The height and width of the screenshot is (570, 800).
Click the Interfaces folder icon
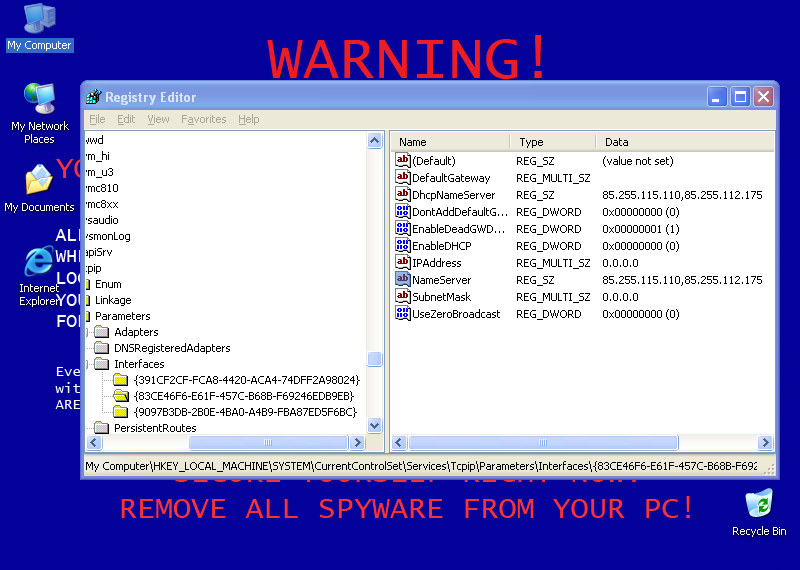coord(102,364)
